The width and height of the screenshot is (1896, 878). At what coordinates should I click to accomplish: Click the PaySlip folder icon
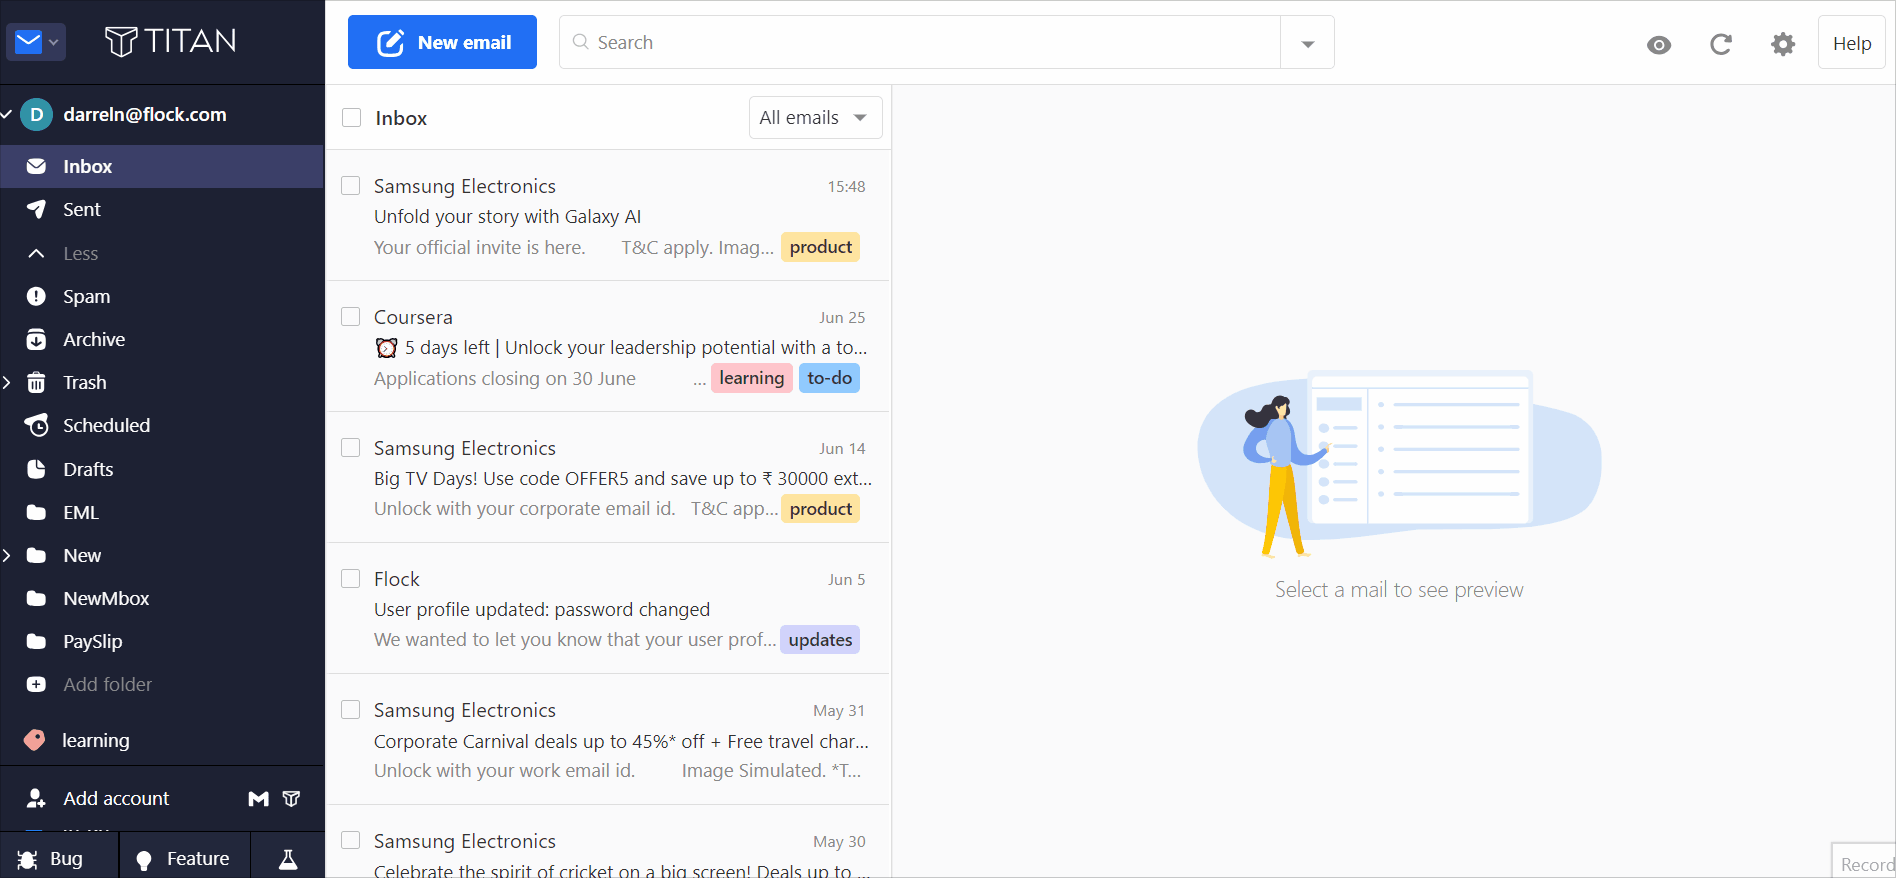coord(36,641)
